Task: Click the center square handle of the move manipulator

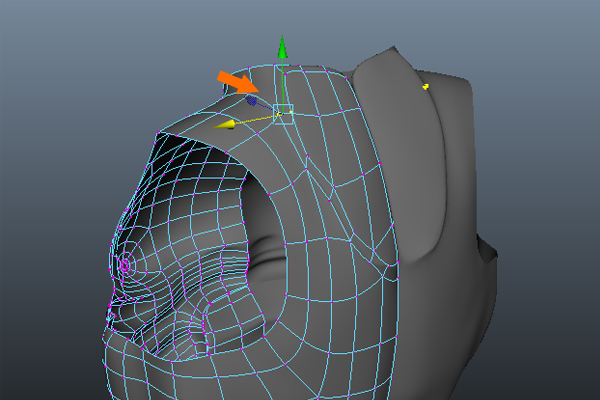Action: 283,114
